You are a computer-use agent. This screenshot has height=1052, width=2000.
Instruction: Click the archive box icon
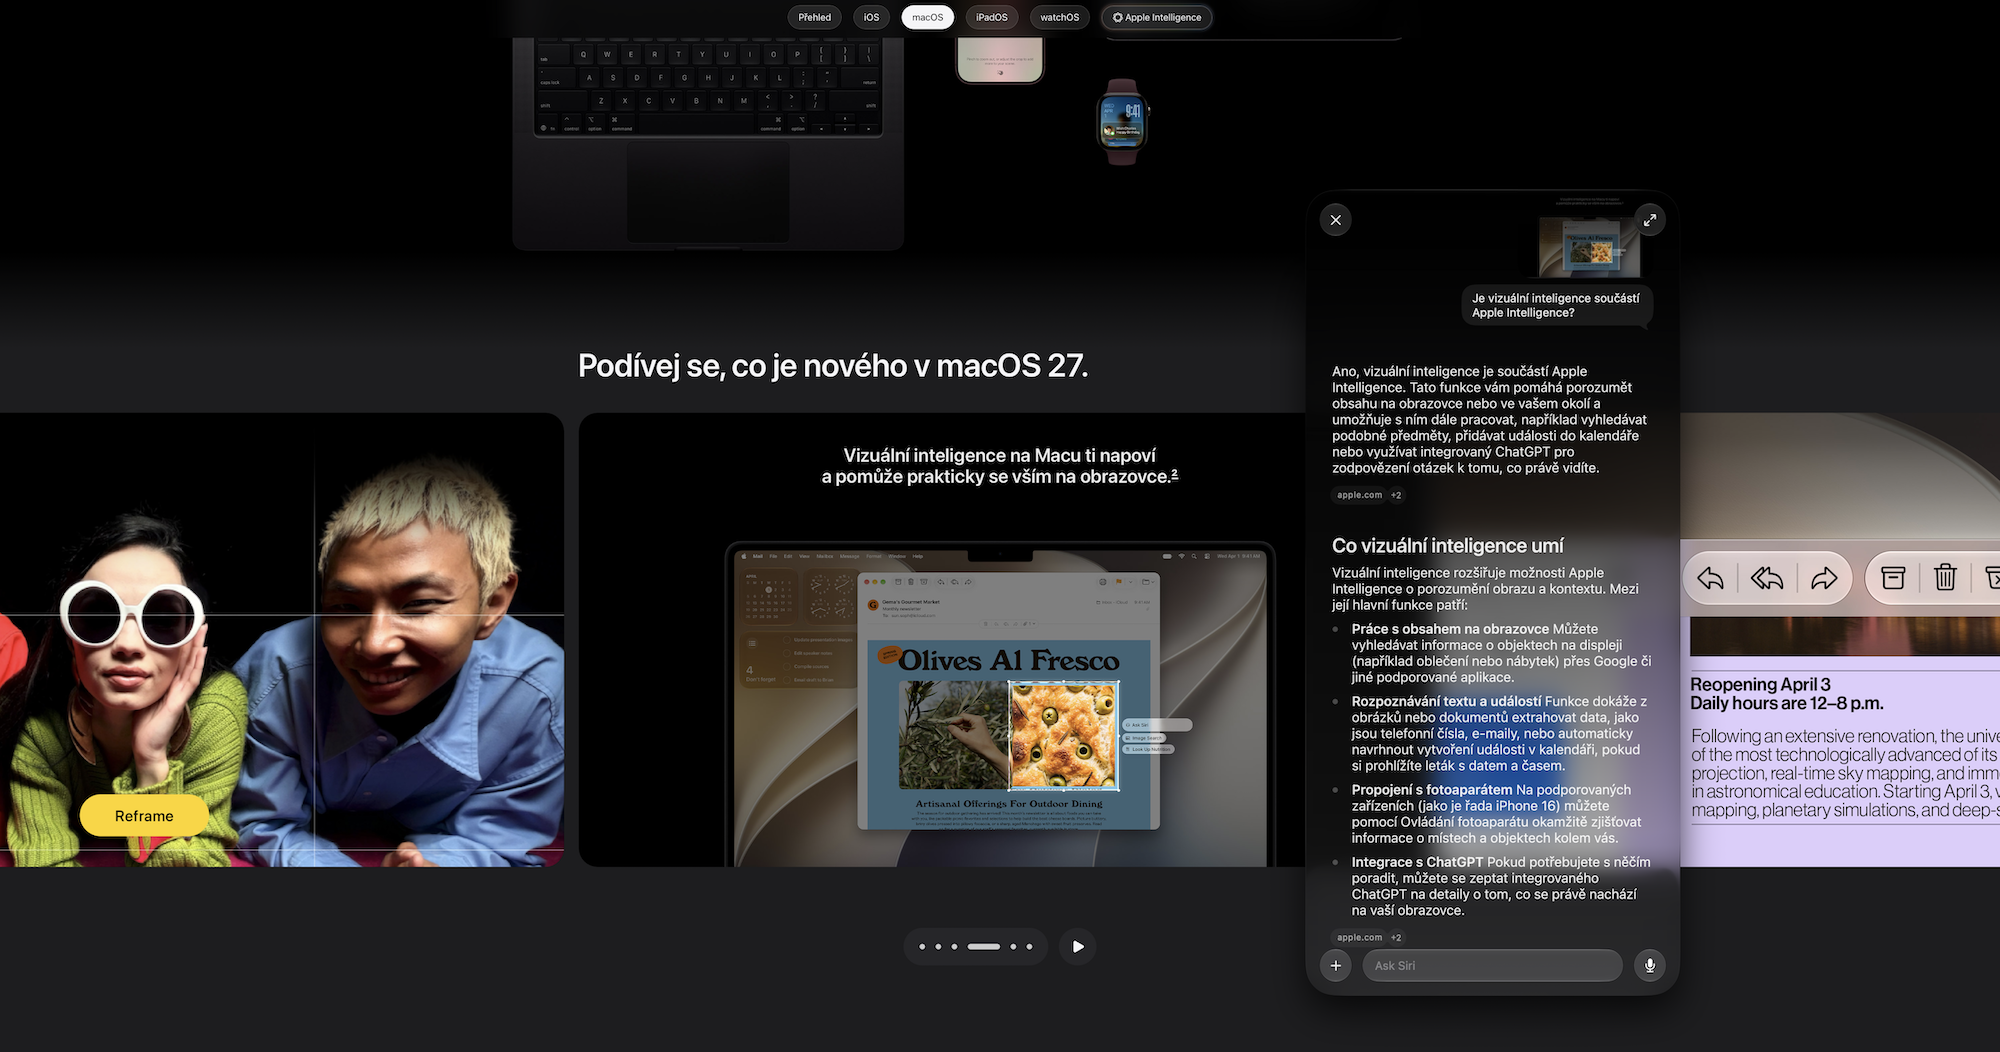(1893, 578)
